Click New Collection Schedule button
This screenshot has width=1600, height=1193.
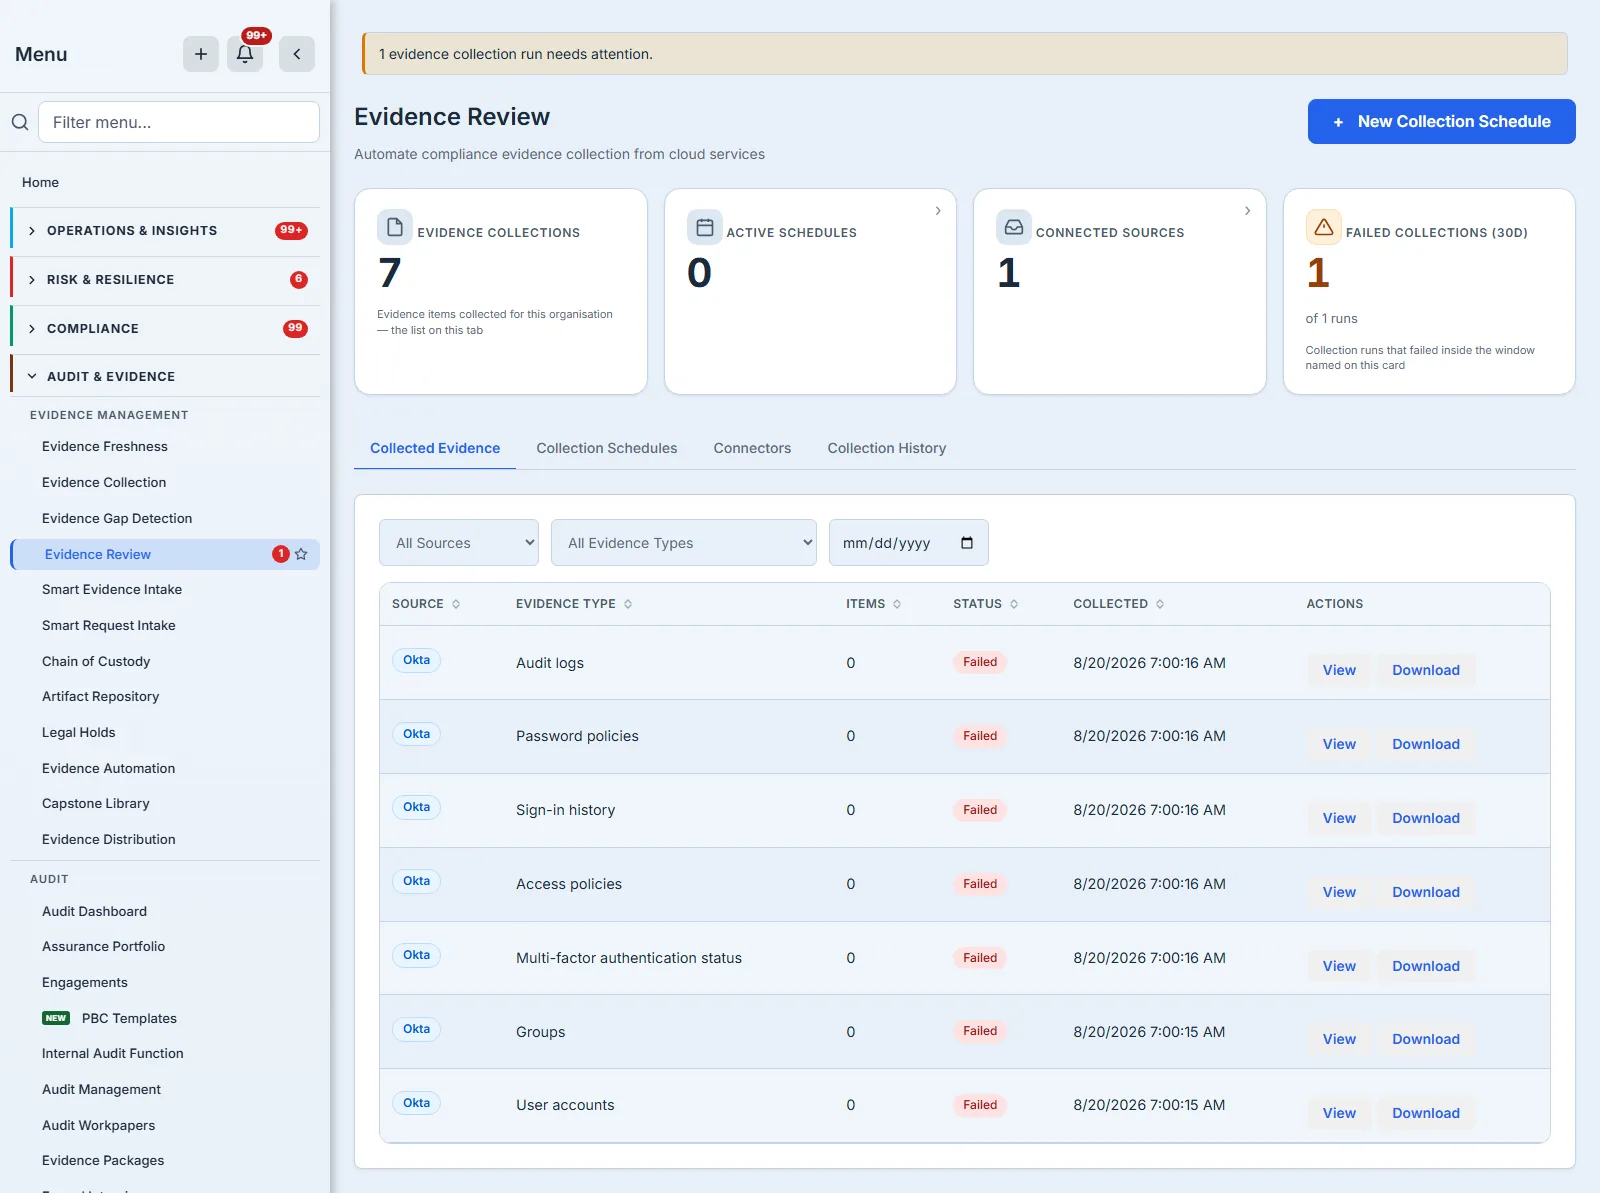point(1442,121)
